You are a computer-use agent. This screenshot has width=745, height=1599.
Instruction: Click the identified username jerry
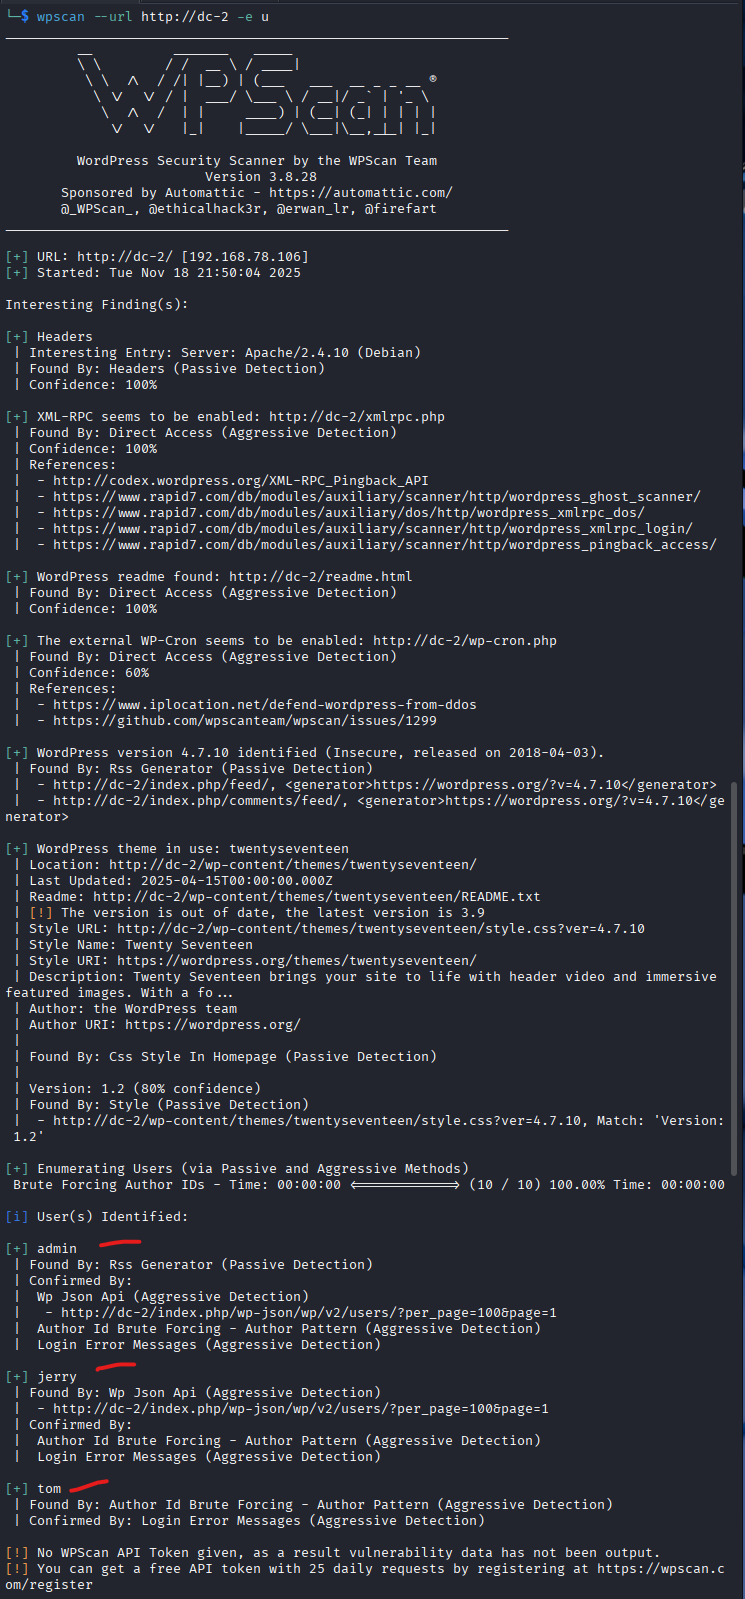57,1377
